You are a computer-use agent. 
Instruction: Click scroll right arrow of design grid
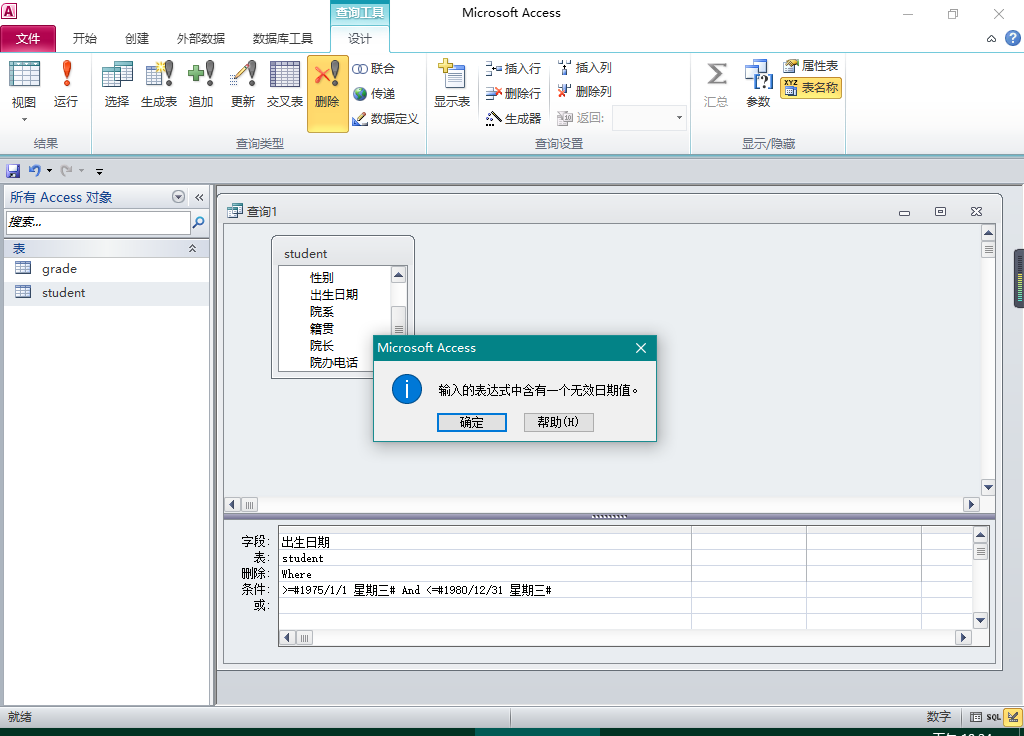[963, 637]
